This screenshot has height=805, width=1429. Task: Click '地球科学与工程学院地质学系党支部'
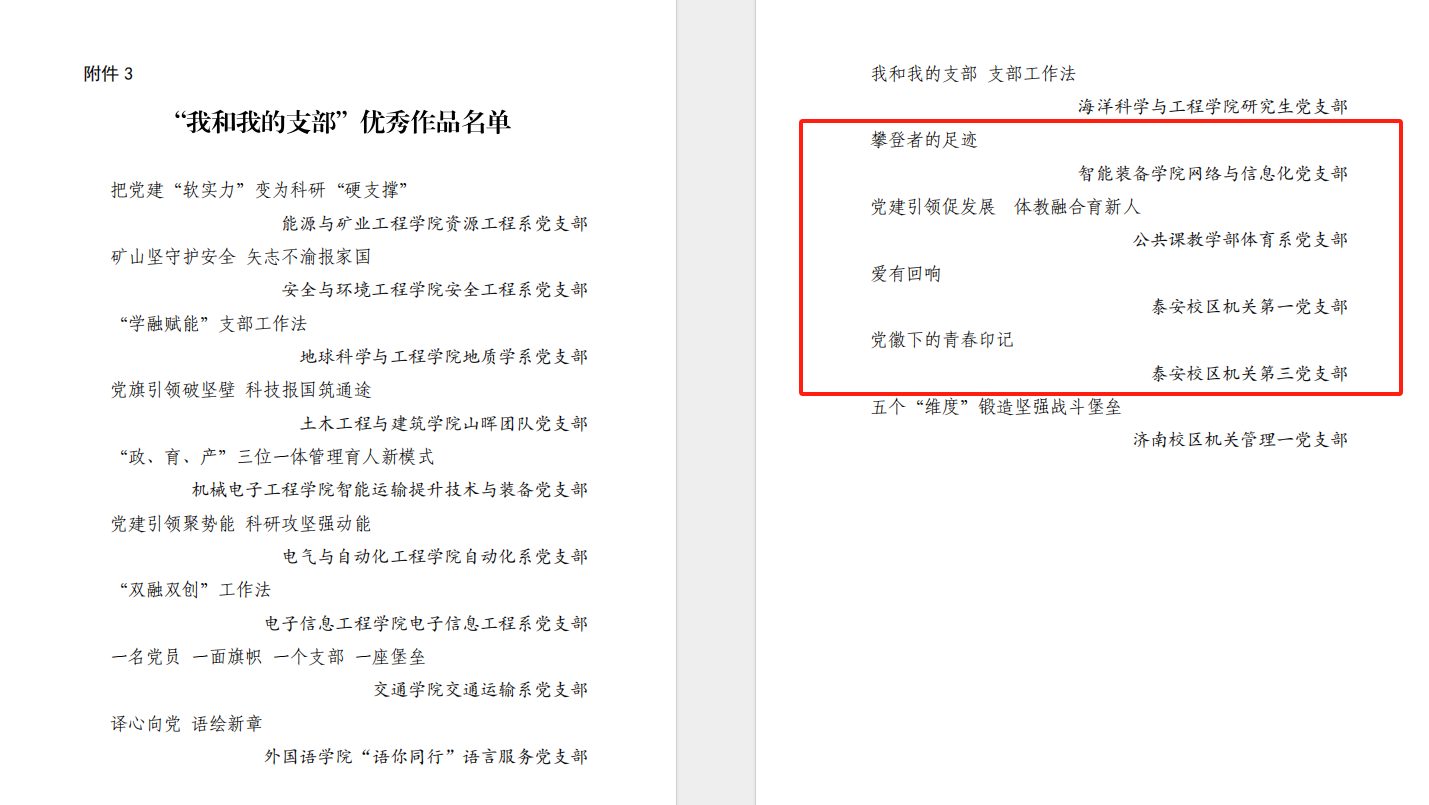point(444,357)
